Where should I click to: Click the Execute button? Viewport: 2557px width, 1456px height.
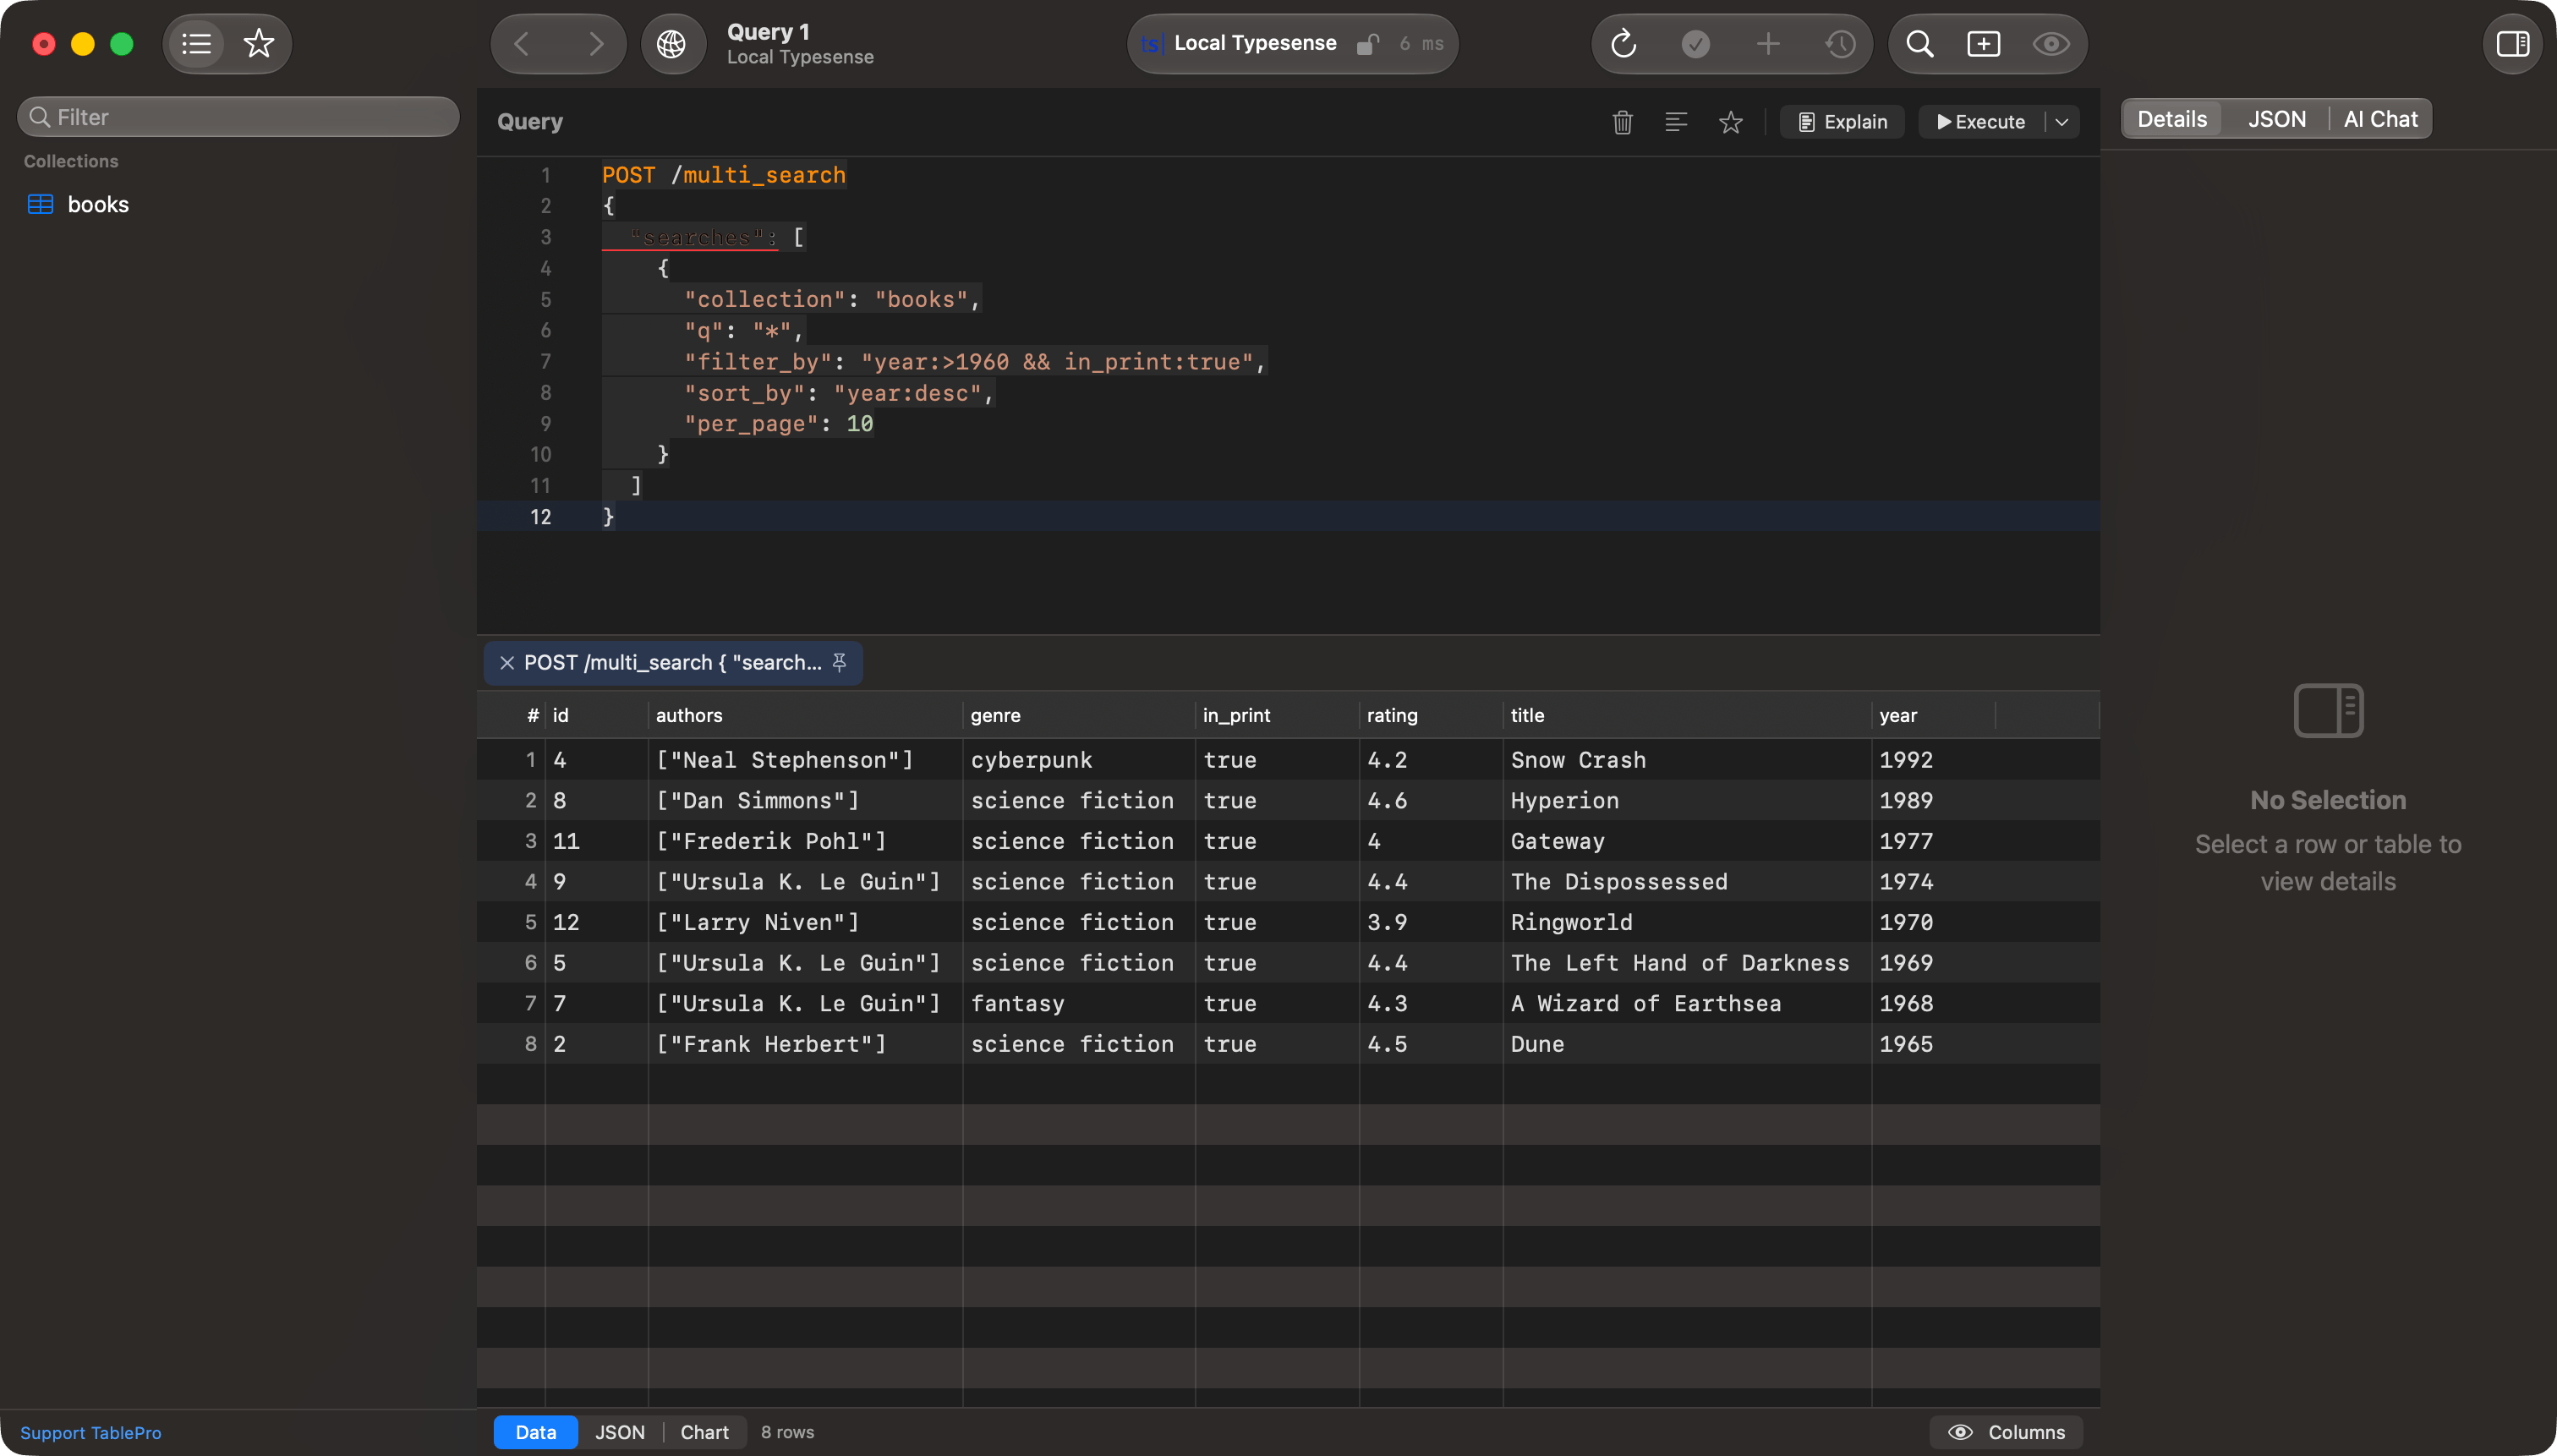click(x=1981, y=122)
